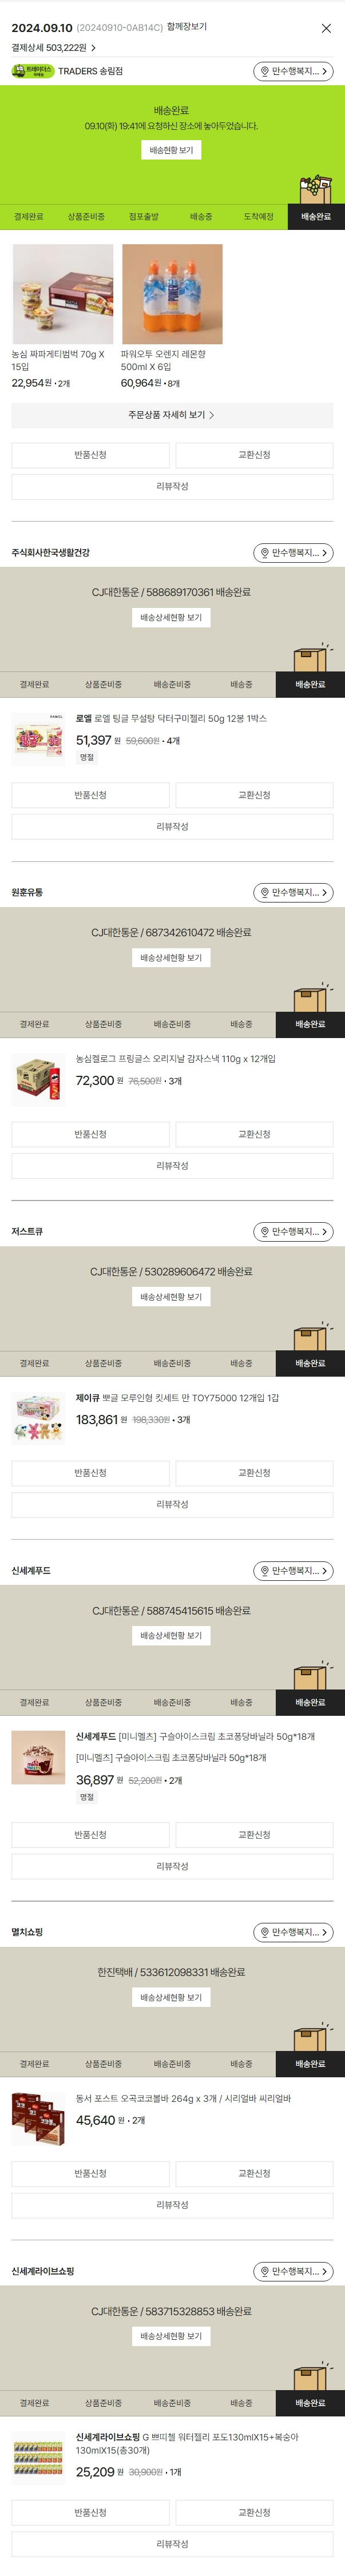Click 교환신청 for 제이큐 뽀글 모루인형 키트
345x2576 pixels.
(254, 1473)
